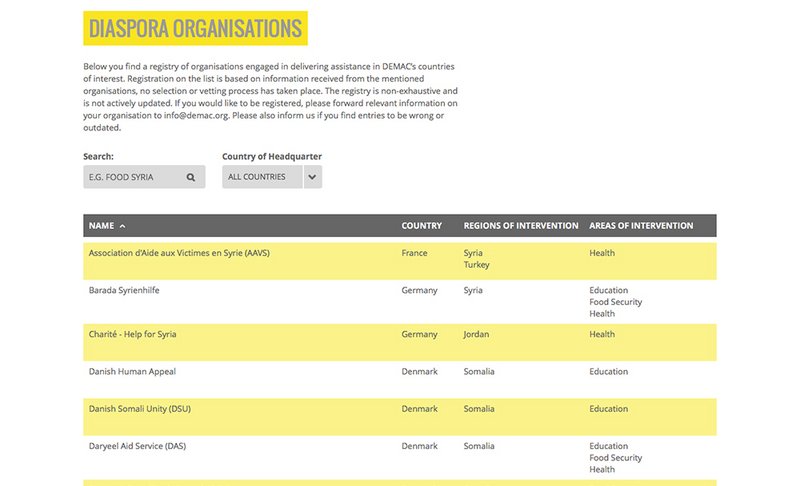Click Health in Barada Syrienhilfe row
This screenshot has height=486, width=800.
[602, 314]
